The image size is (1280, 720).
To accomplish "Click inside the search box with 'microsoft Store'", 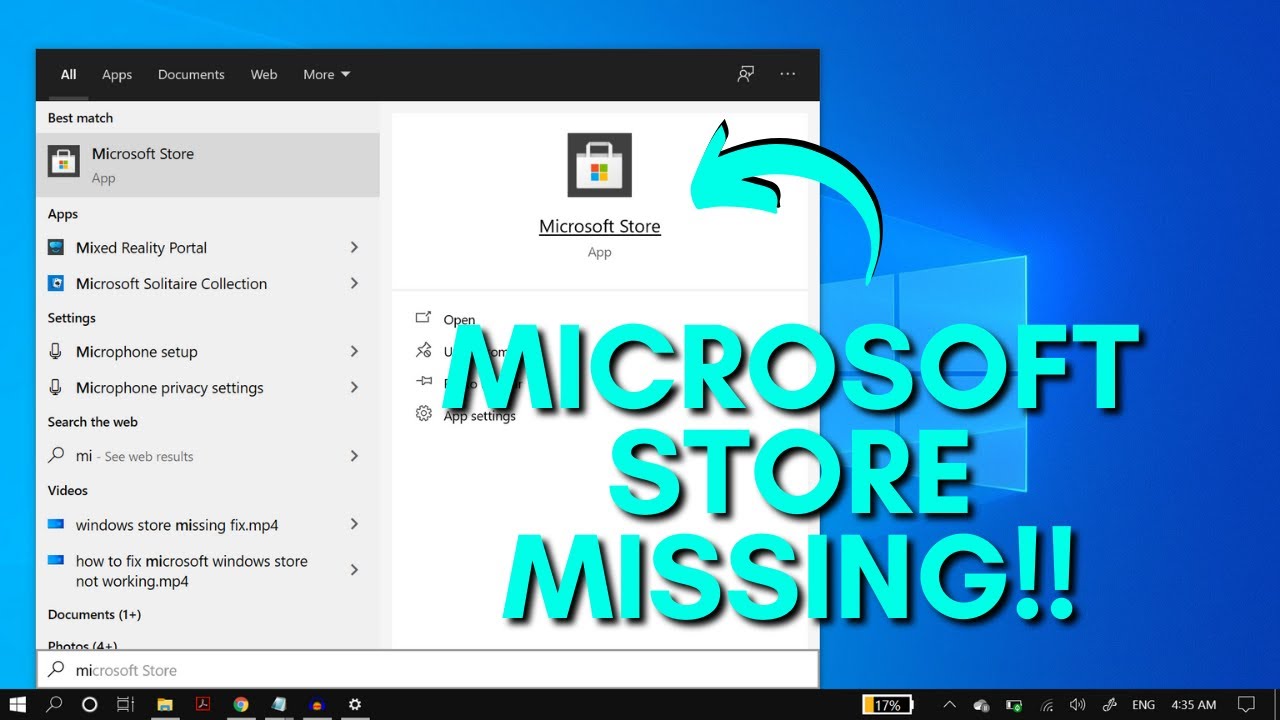I will (428, 670).
